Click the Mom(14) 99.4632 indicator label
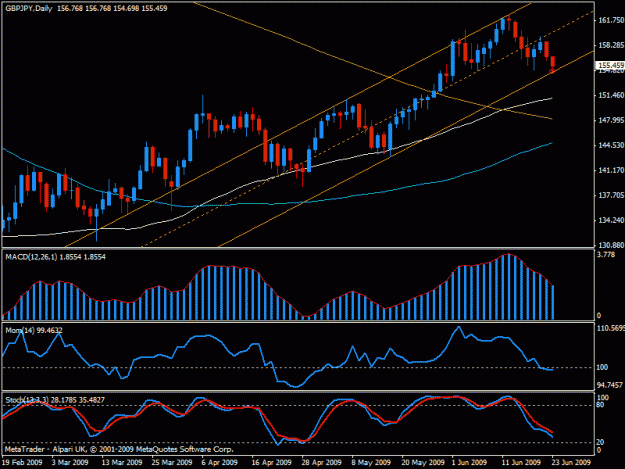The width and height of the screenshot is (625, 469). pyautogui.click(x=34, y=330)
